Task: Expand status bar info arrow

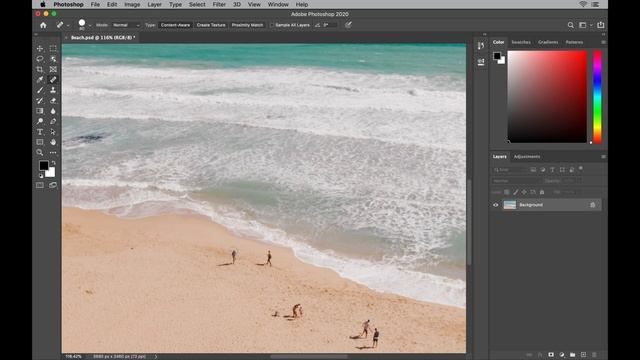Action: [x=156, y=356]
